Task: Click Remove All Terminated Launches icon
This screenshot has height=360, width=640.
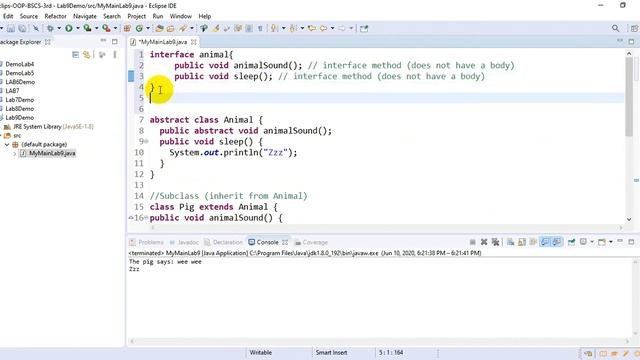Action: (x=495, y=242)
